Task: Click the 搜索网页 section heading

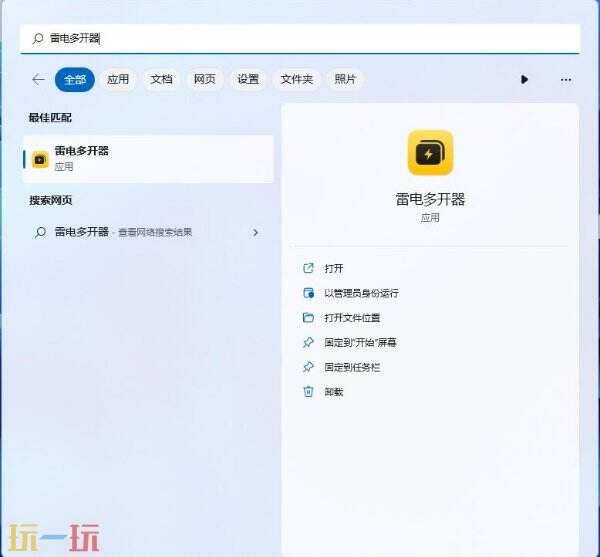Action: pyautogui.click(x=51, y=200)
